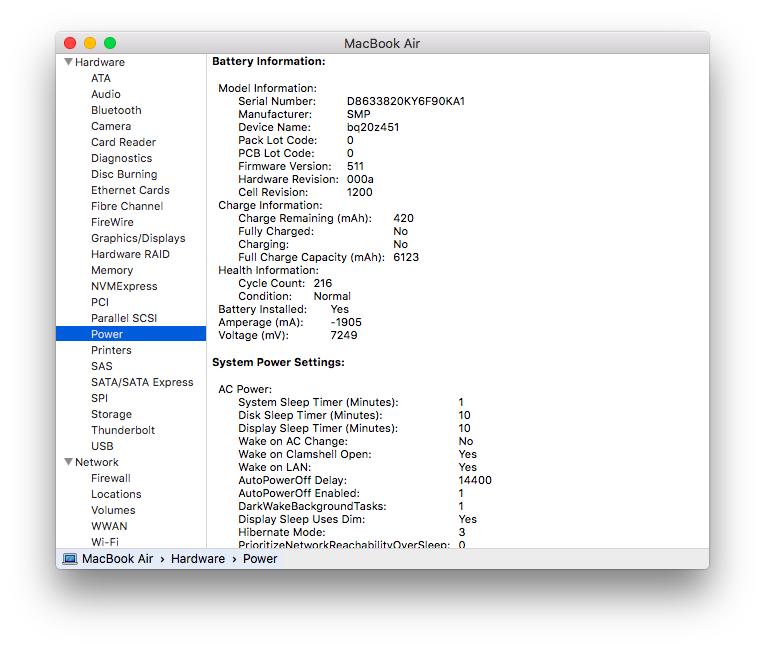This screenshot has height=649, width=765.
Task: Select ATA in the sidebar
Action: [x=101, y=78]
